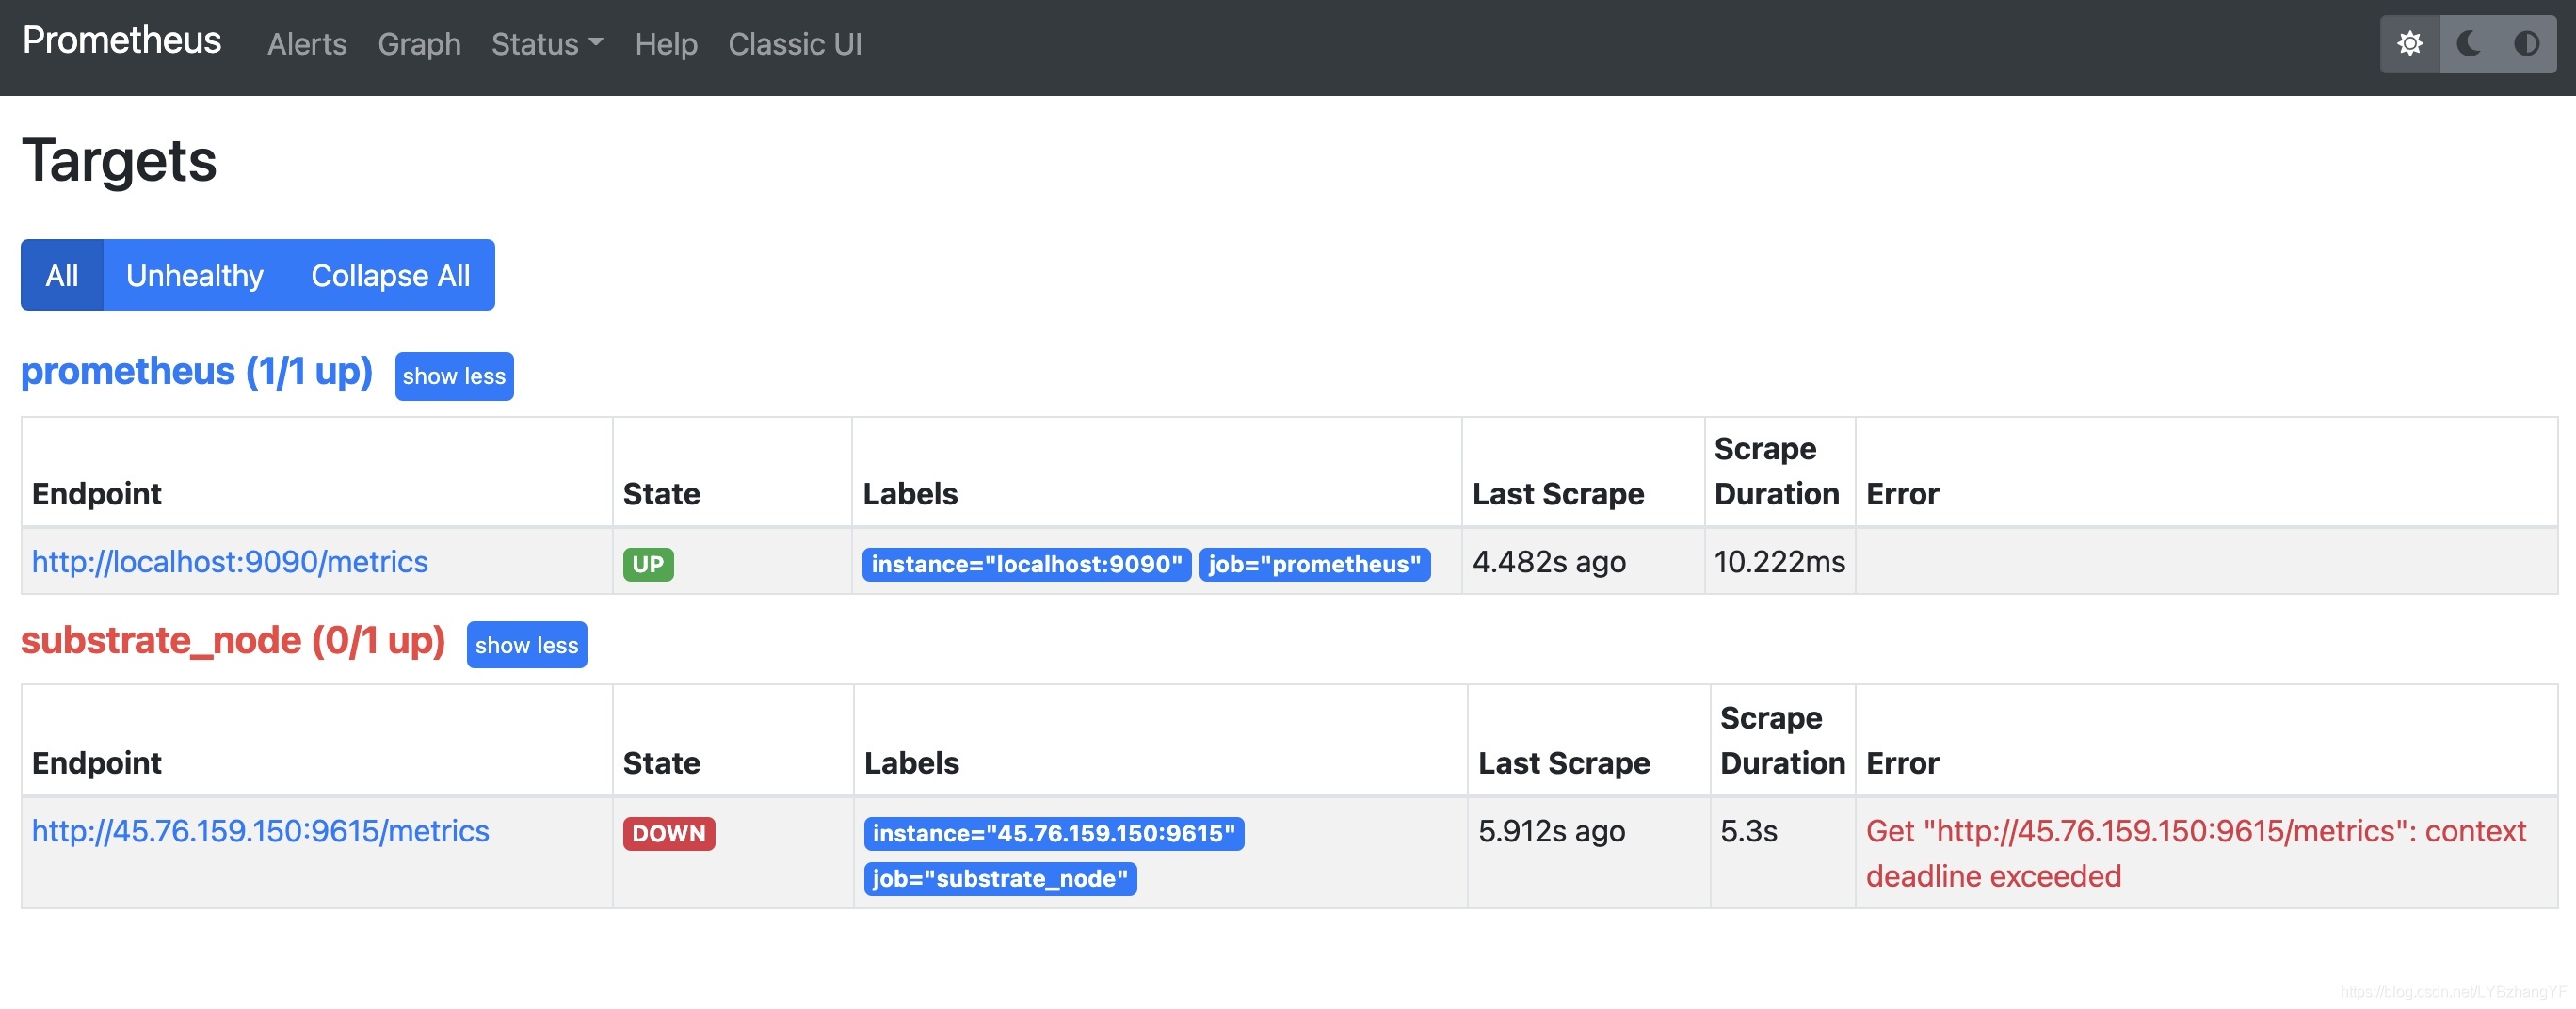Select the All targets filter
Viewport: 2576px width, 1009px height.
pos(62,275)
